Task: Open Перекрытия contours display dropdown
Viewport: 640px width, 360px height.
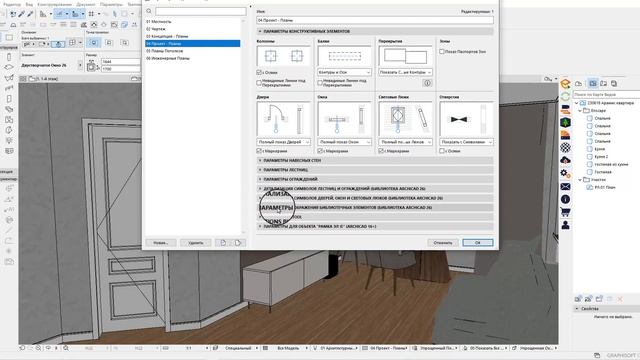Action: click(405, 72)
